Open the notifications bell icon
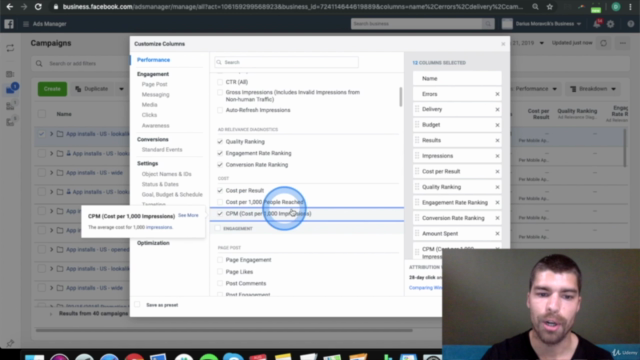This screenshot has height=360, width=640. [597, 24]
